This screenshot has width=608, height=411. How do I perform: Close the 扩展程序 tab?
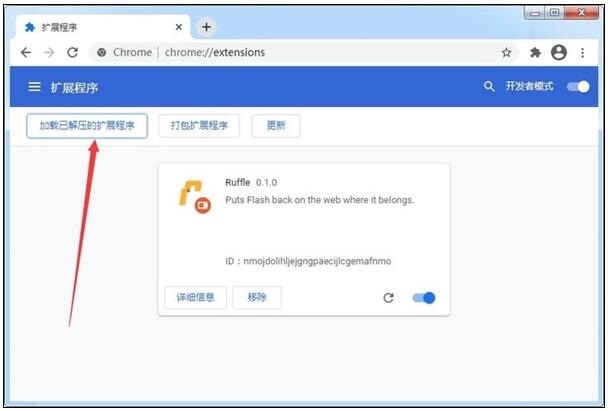point(178,27)
